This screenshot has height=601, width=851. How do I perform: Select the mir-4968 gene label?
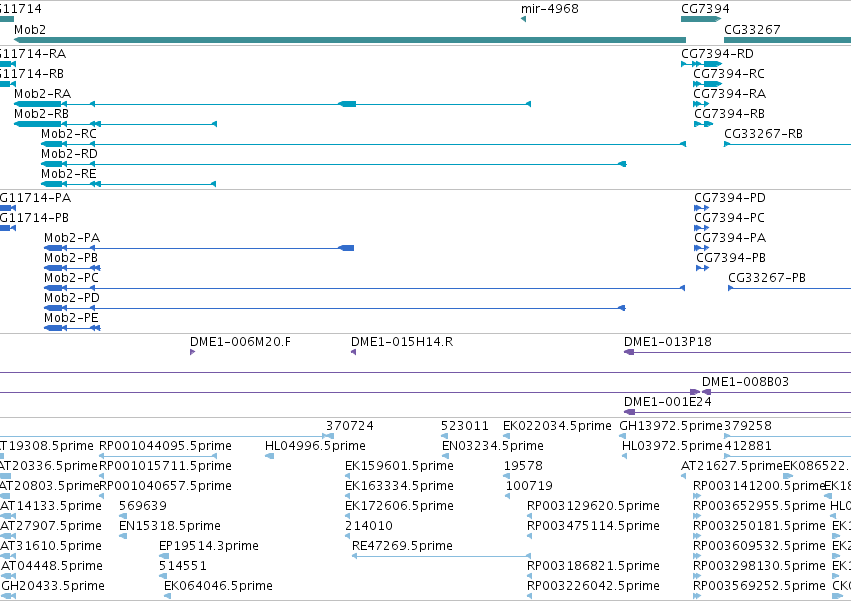[549, 9]
